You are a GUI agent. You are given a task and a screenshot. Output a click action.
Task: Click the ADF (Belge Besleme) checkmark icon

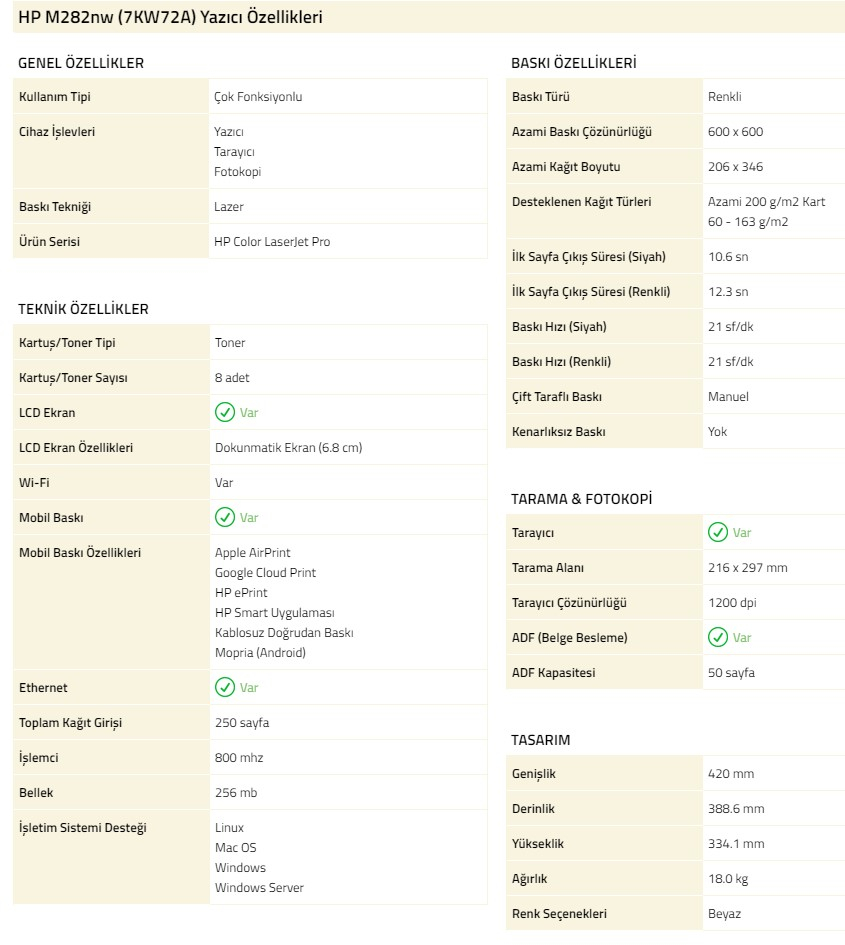(x=718, y=637)
